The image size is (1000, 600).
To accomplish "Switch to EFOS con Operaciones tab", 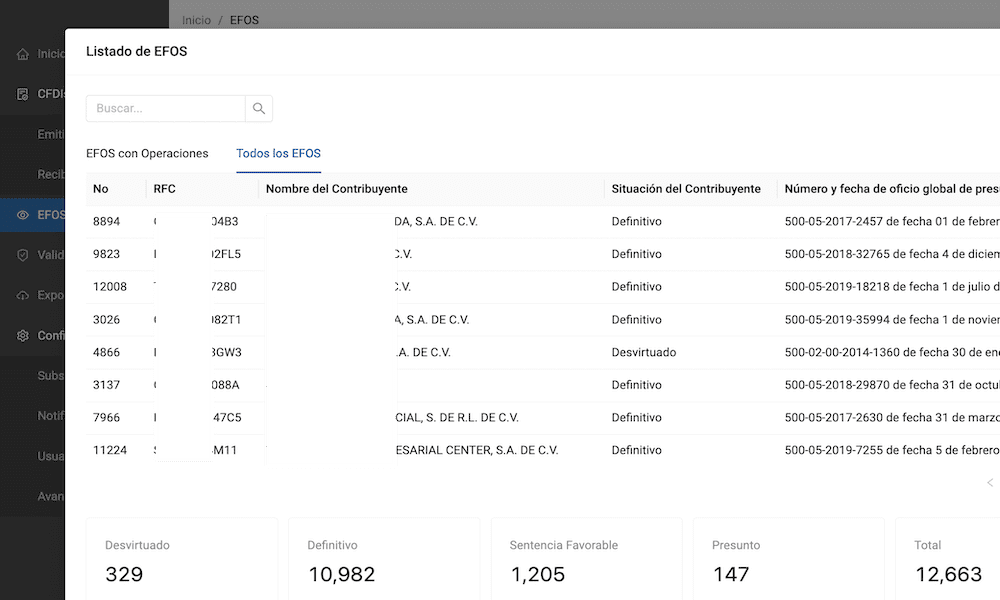I will [147, 154].
